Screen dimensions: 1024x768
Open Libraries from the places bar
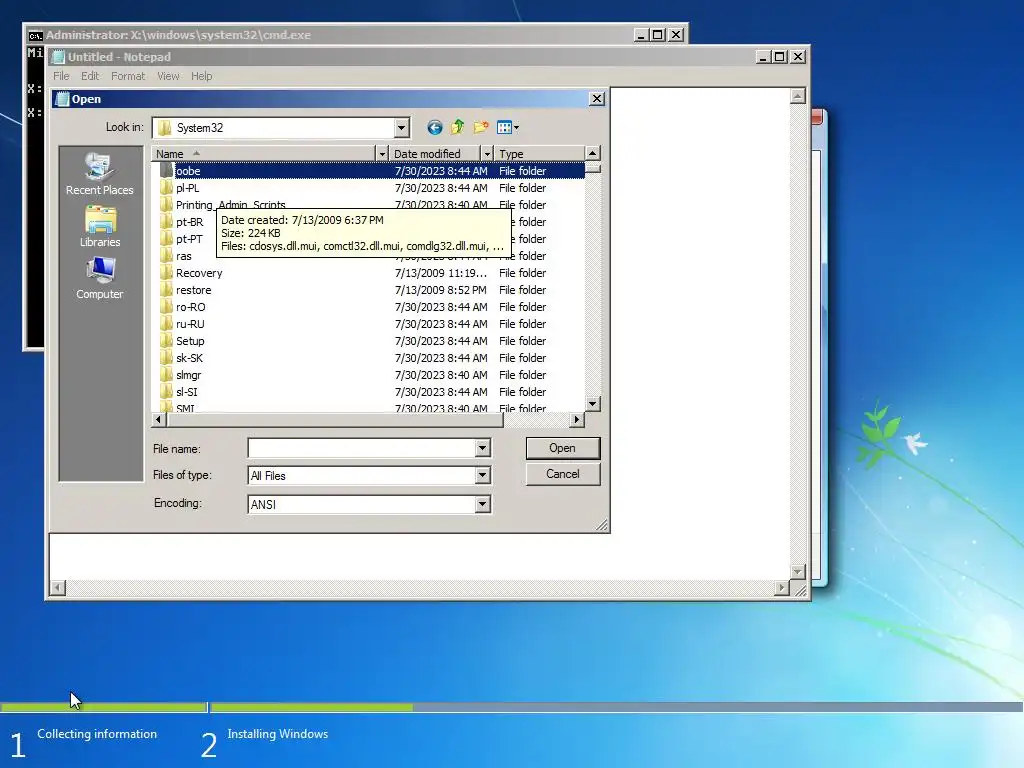point(100,227)
